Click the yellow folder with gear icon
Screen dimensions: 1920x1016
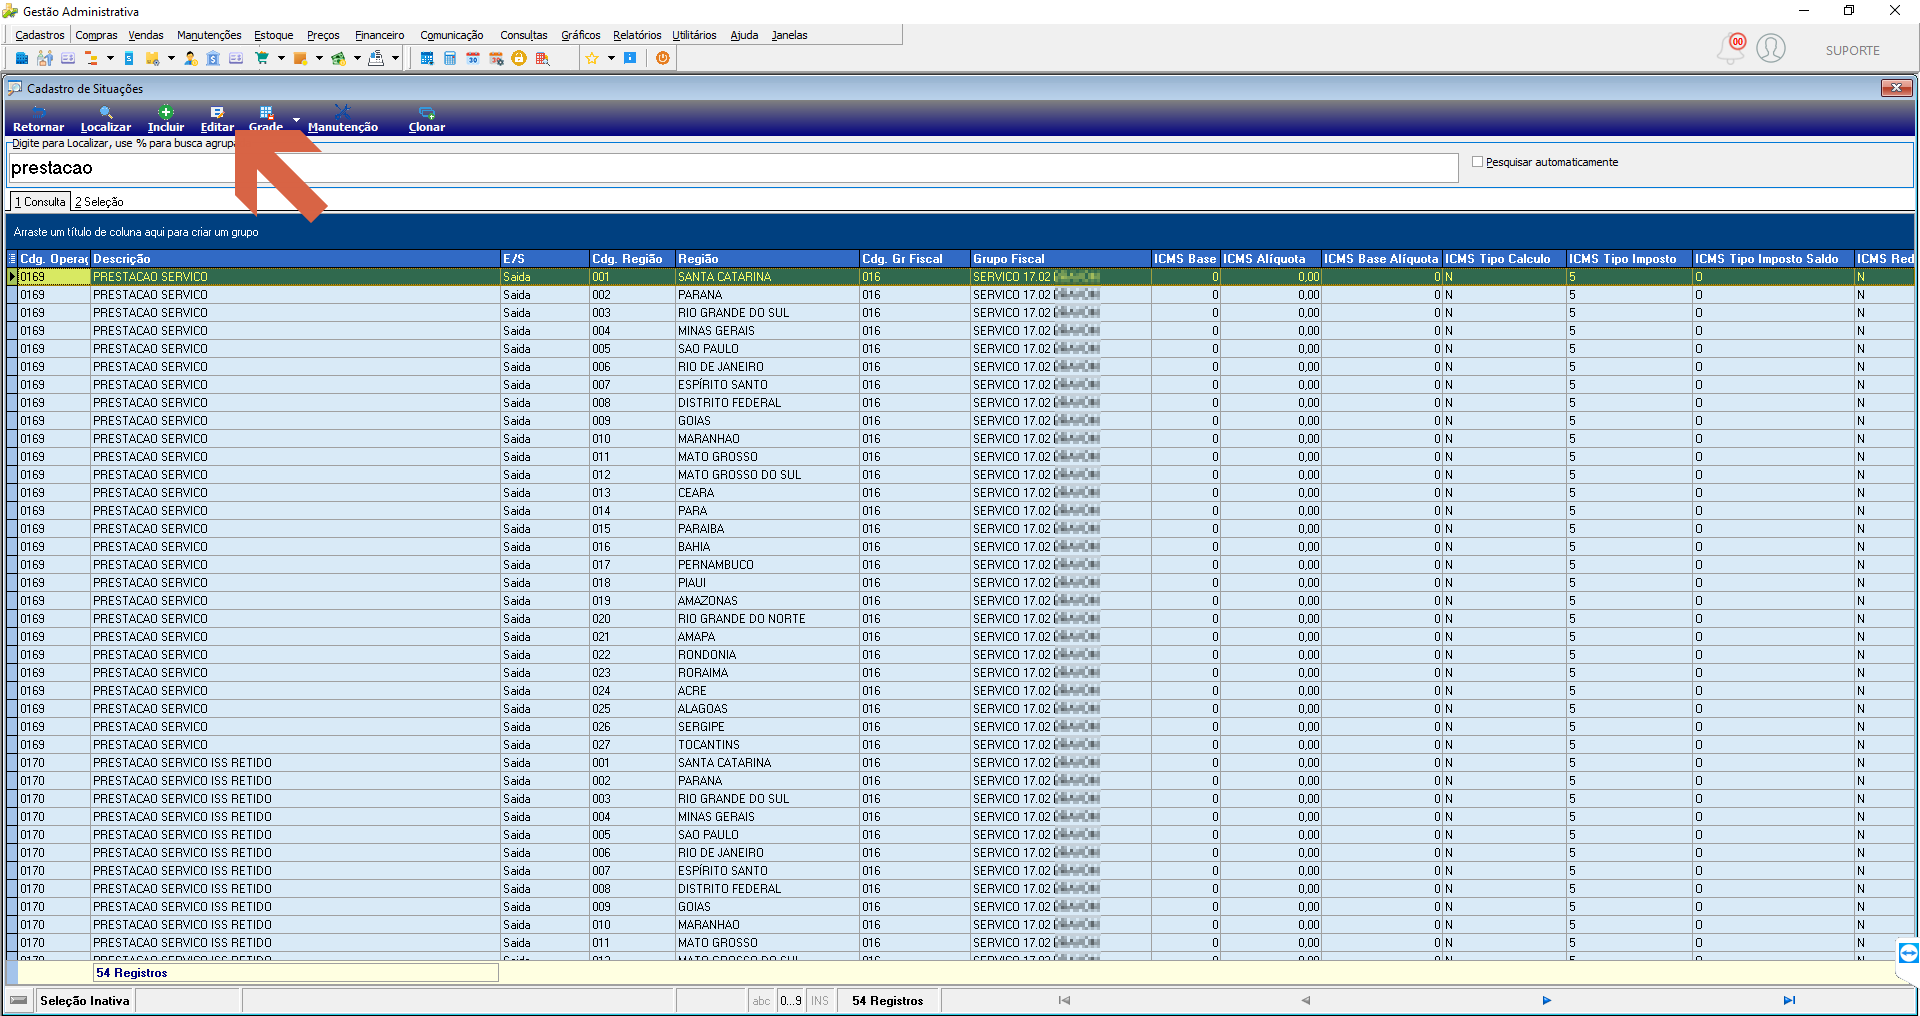152,58
